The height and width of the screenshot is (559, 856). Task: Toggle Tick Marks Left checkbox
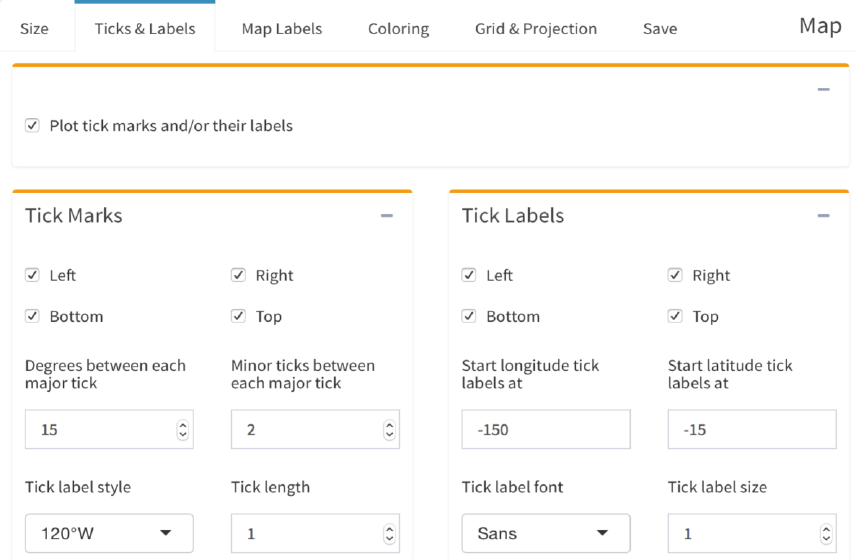pyautogui.click(x=32, y=275)
